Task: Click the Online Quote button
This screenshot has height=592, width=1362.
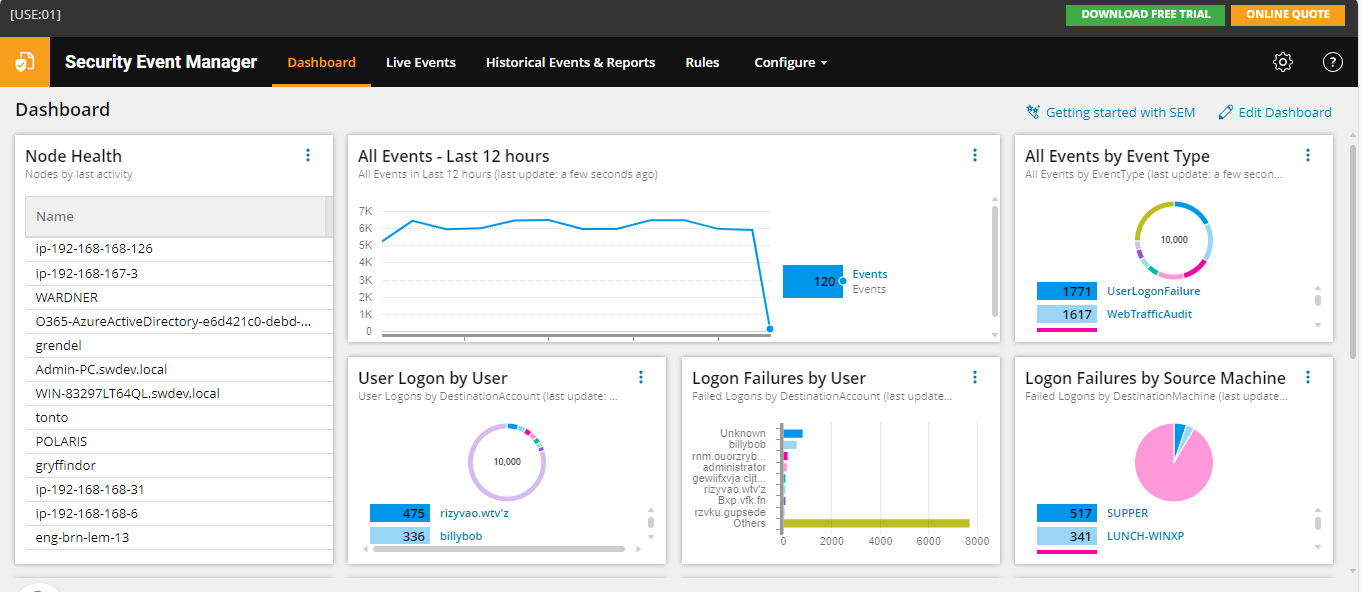Action: (1288, 14)
